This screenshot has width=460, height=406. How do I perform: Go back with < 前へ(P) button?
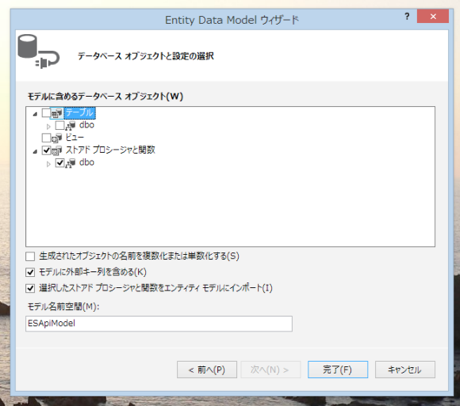tap(207, 370)
